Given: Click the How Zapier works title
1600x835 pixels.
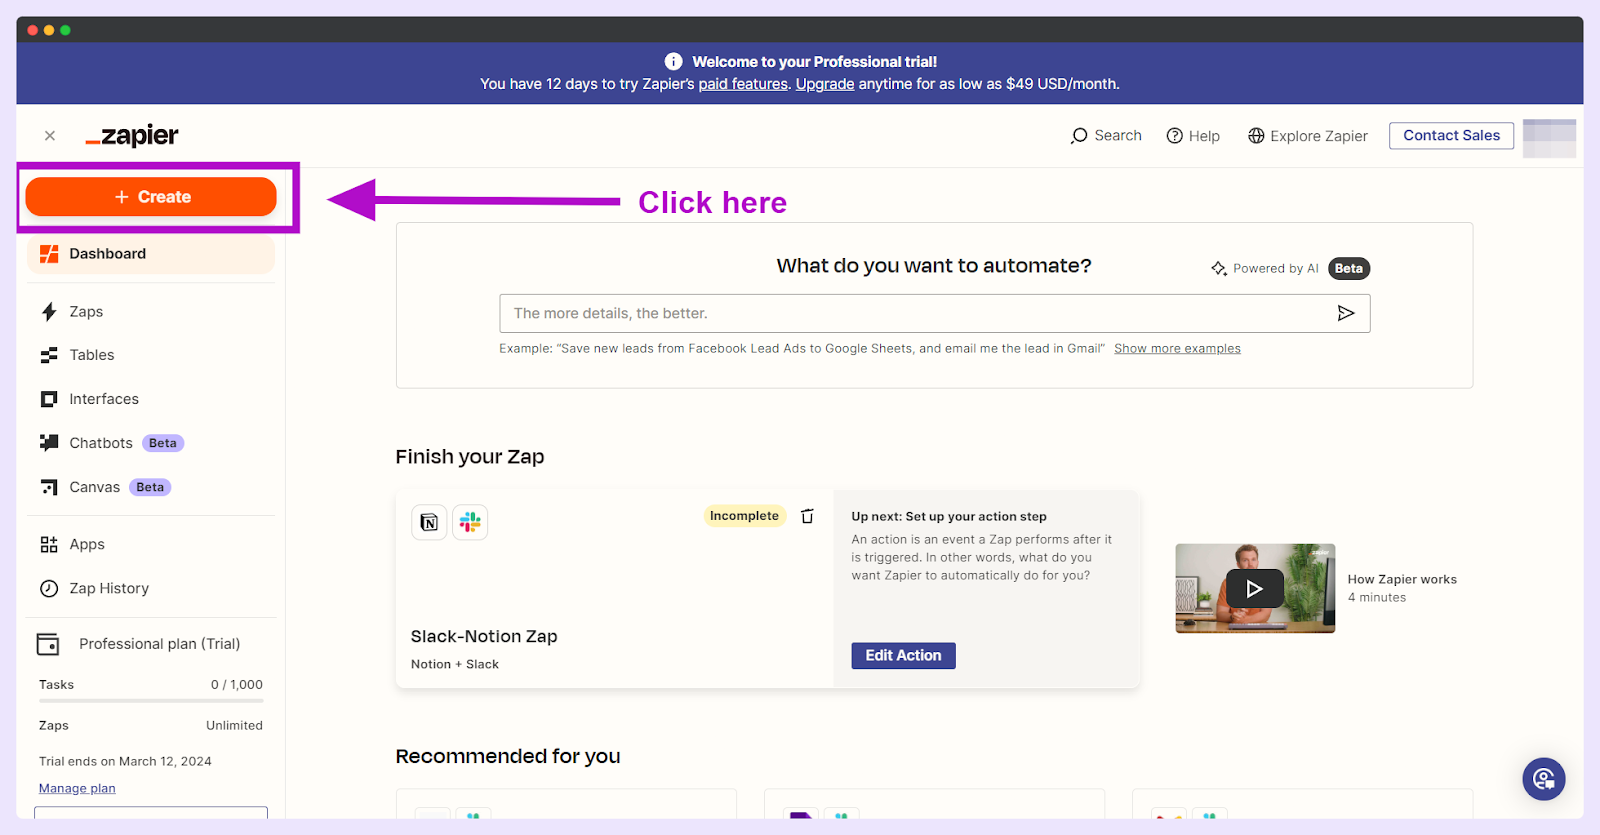Looking at the screenshot, I should point(1402,579).
